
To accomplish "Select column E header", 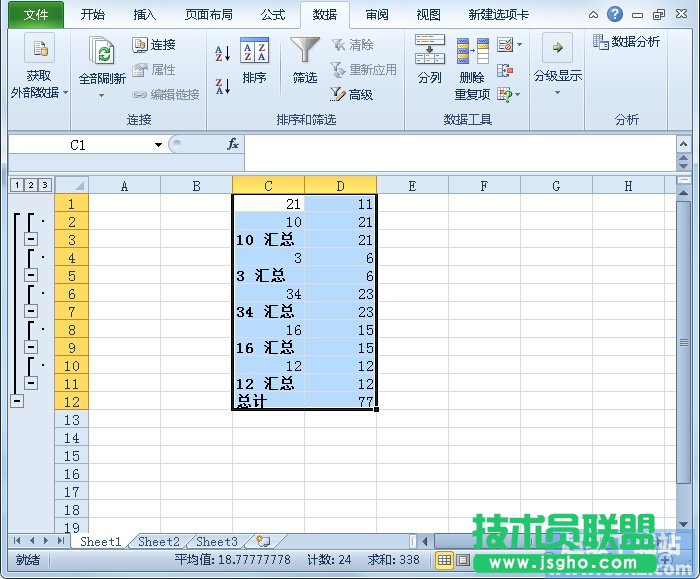I will [x=411, y=185].
